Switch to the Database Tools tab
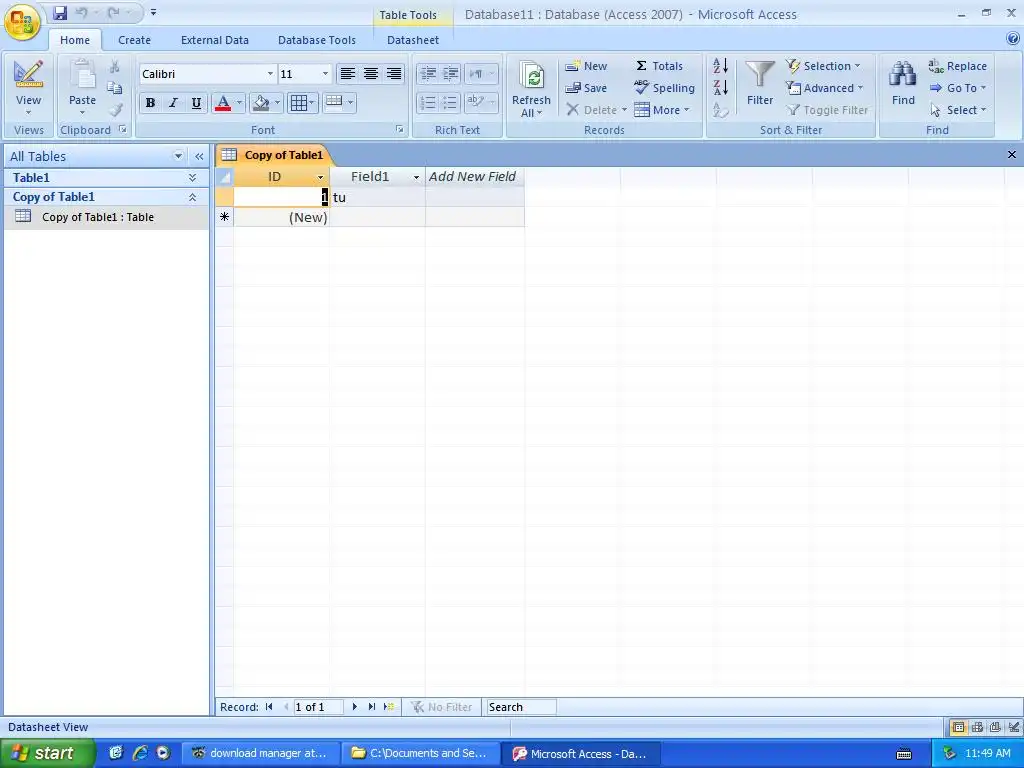 [317, 40]
